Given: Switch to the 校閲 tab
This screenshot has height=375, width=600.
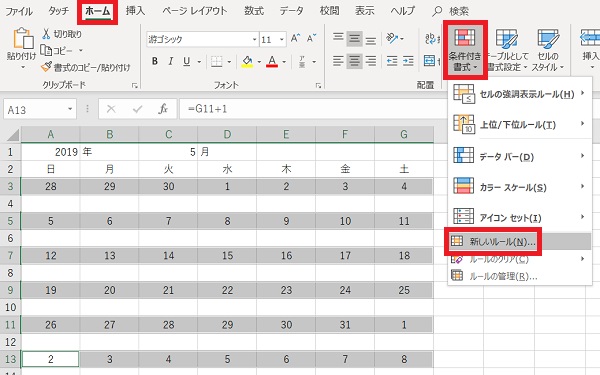Looking at the screenshot, I should point(329,11).
